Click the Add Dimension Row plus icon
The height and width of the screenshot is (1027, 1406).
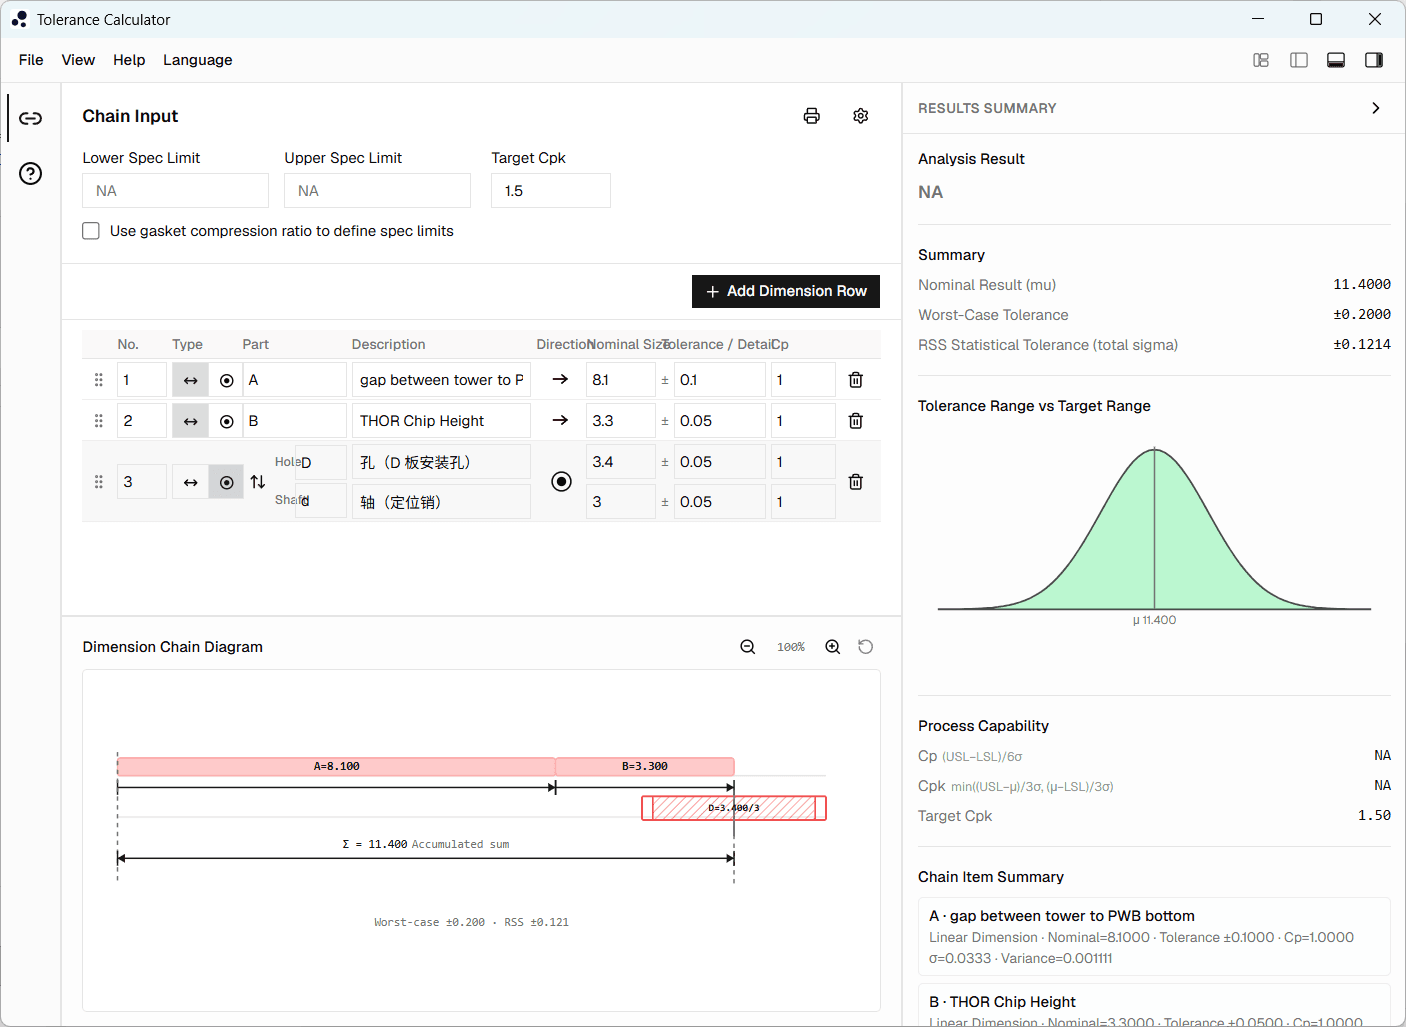click(713, 292)
